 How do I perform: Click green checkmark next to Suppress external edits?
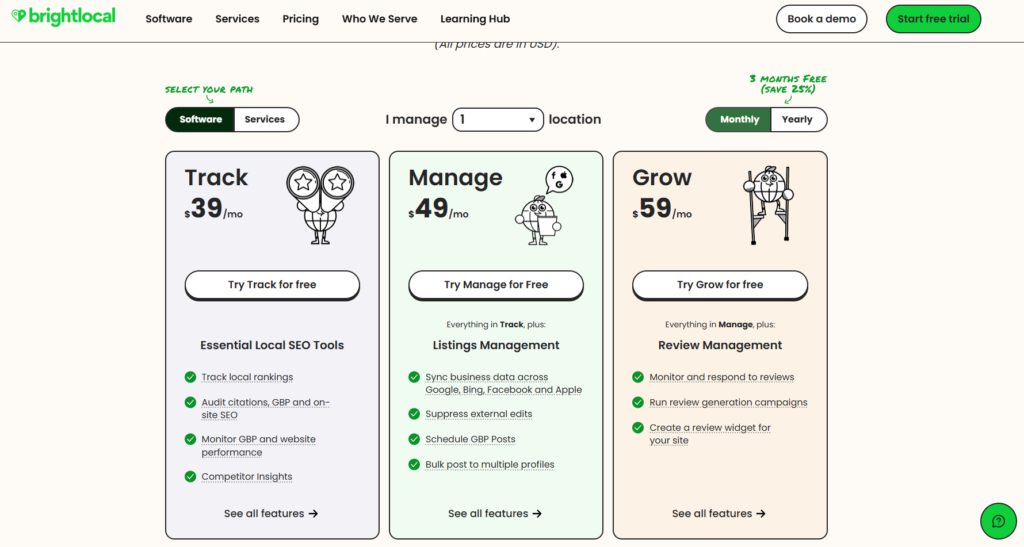414,414
